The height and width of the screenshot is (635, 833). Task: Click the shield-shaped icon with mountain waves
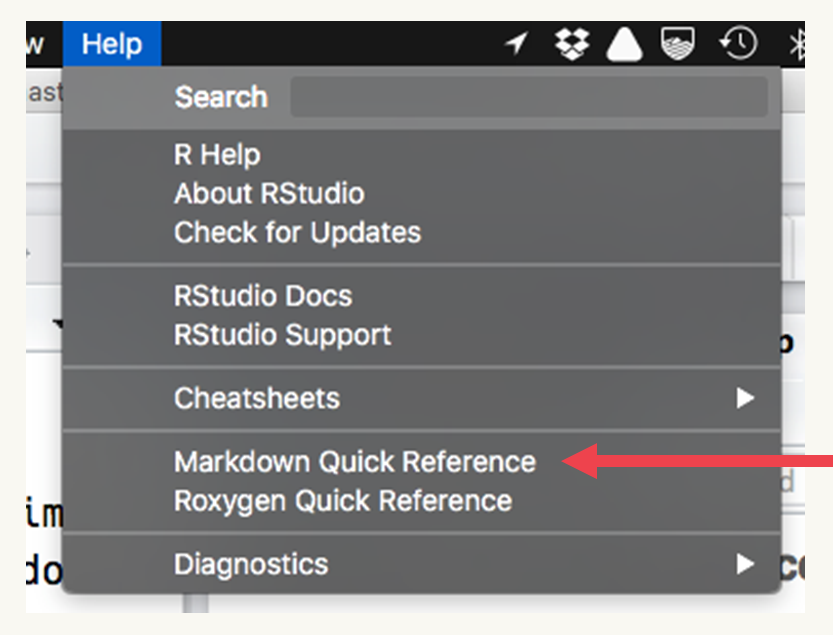[x=680, y=44]
